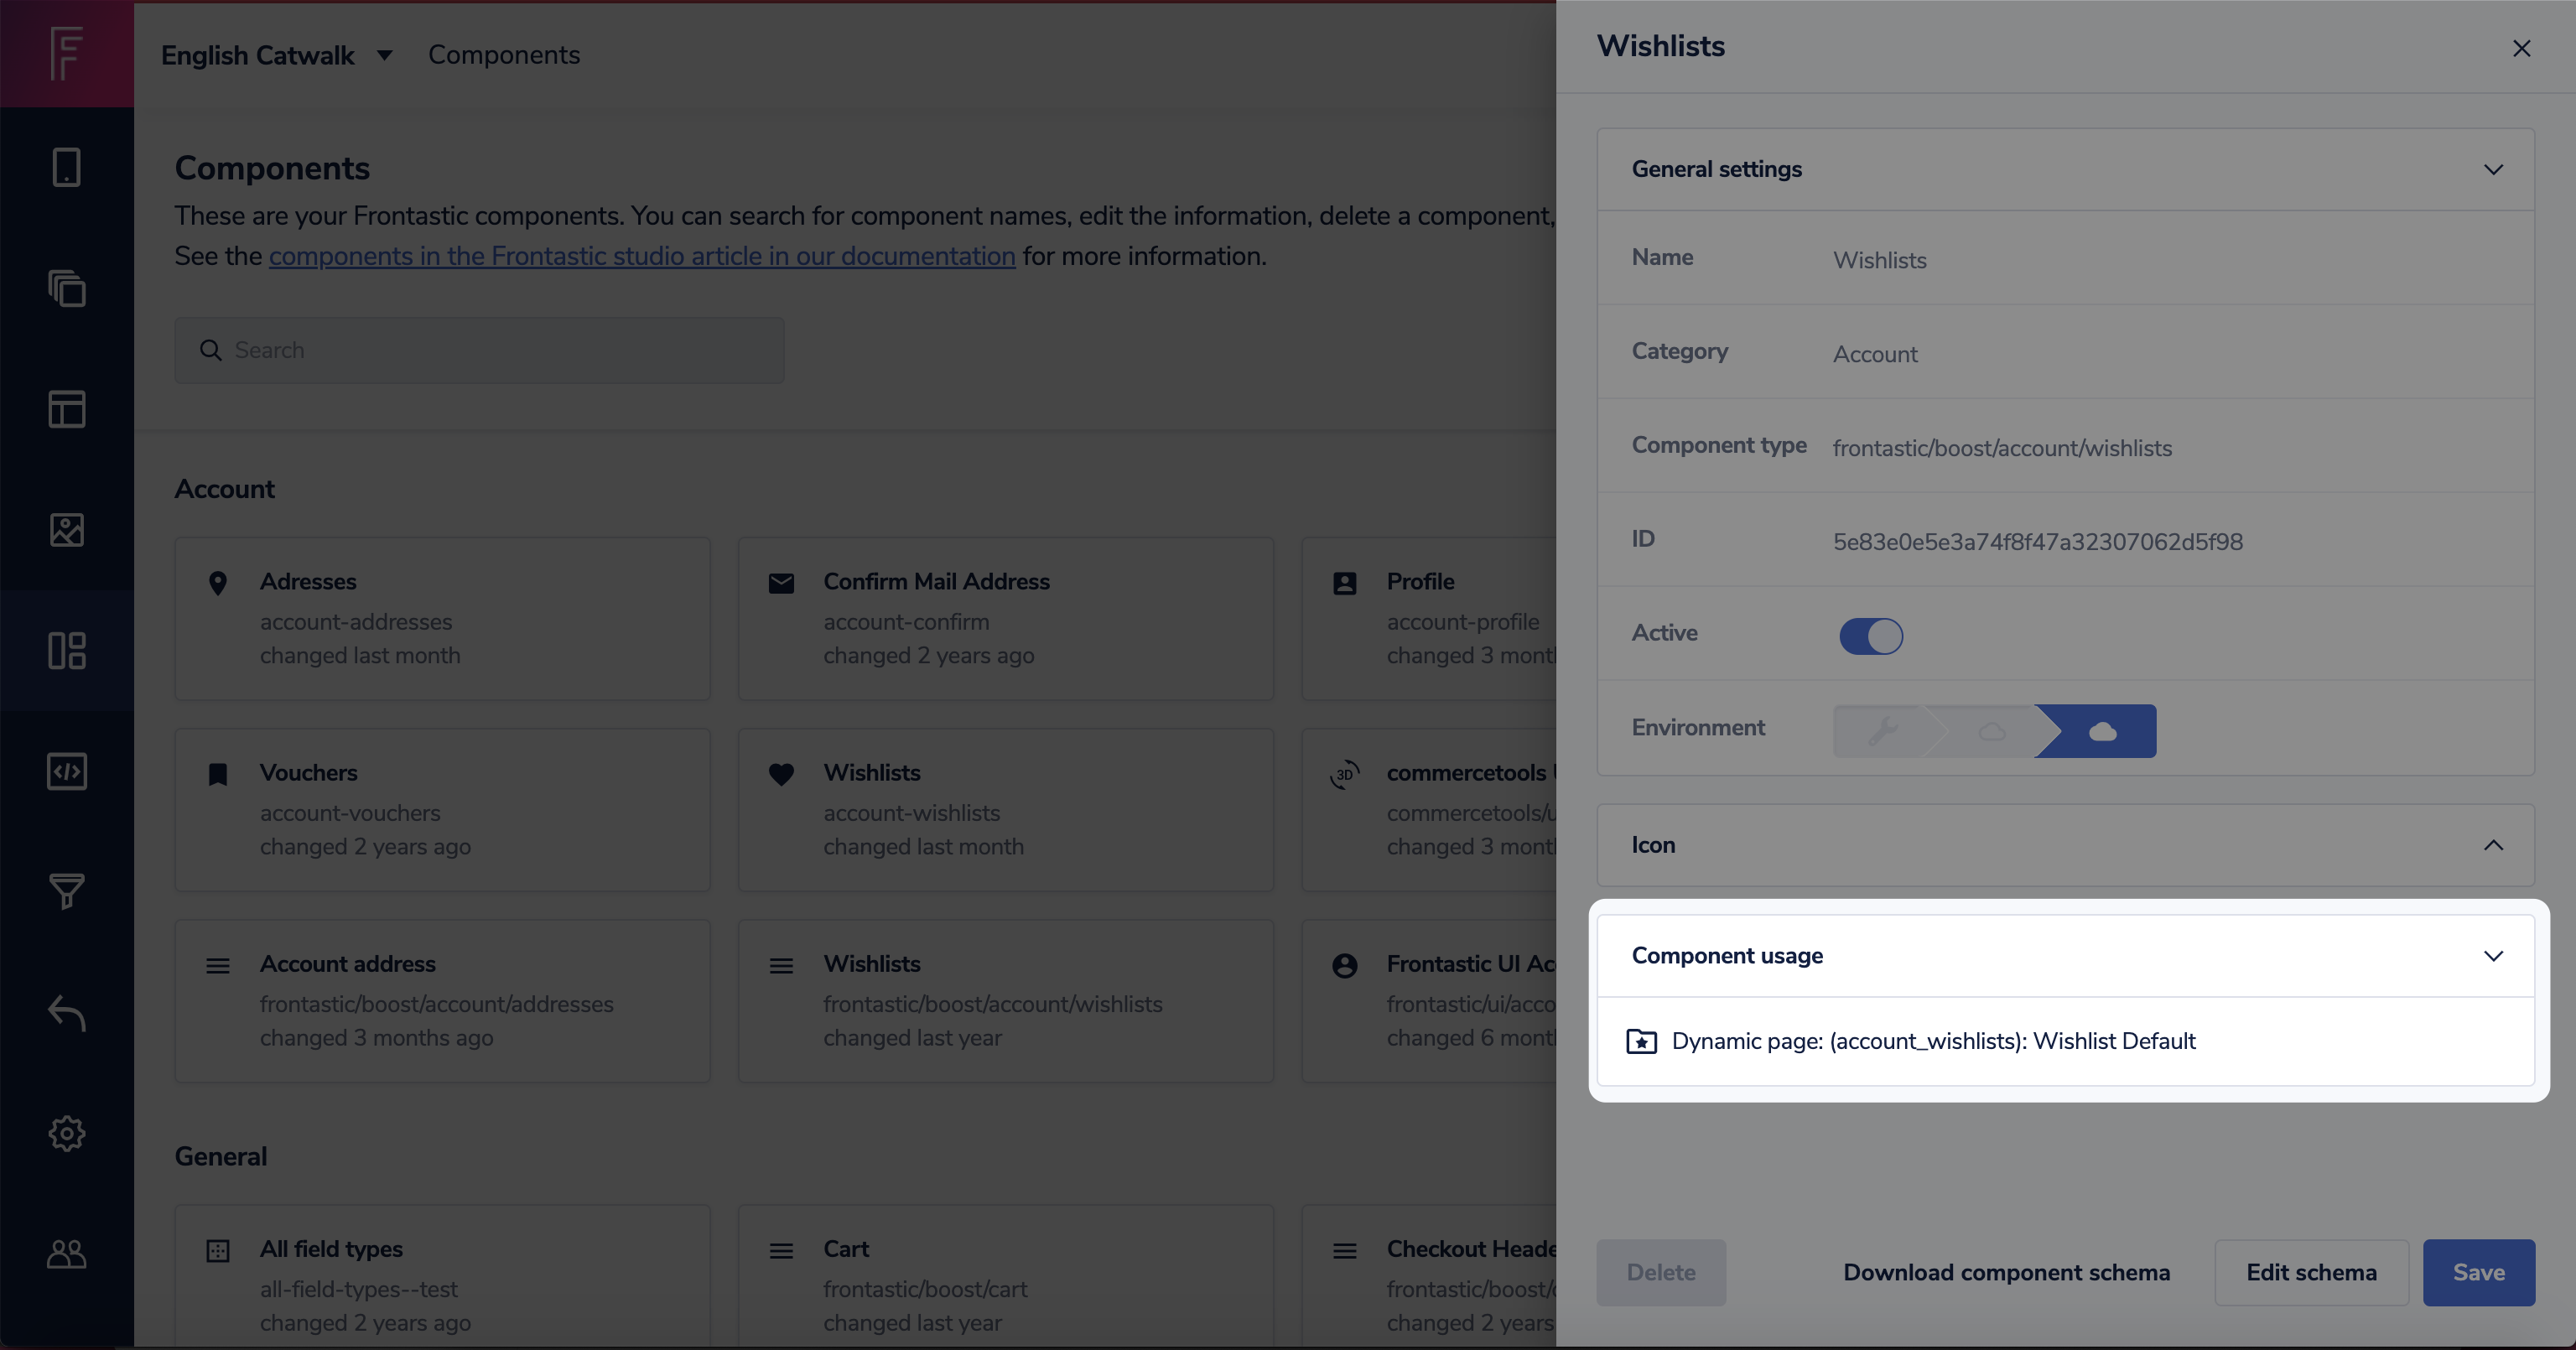
Task: Expand the Icon section
Action: click(x=2493, y=845)
